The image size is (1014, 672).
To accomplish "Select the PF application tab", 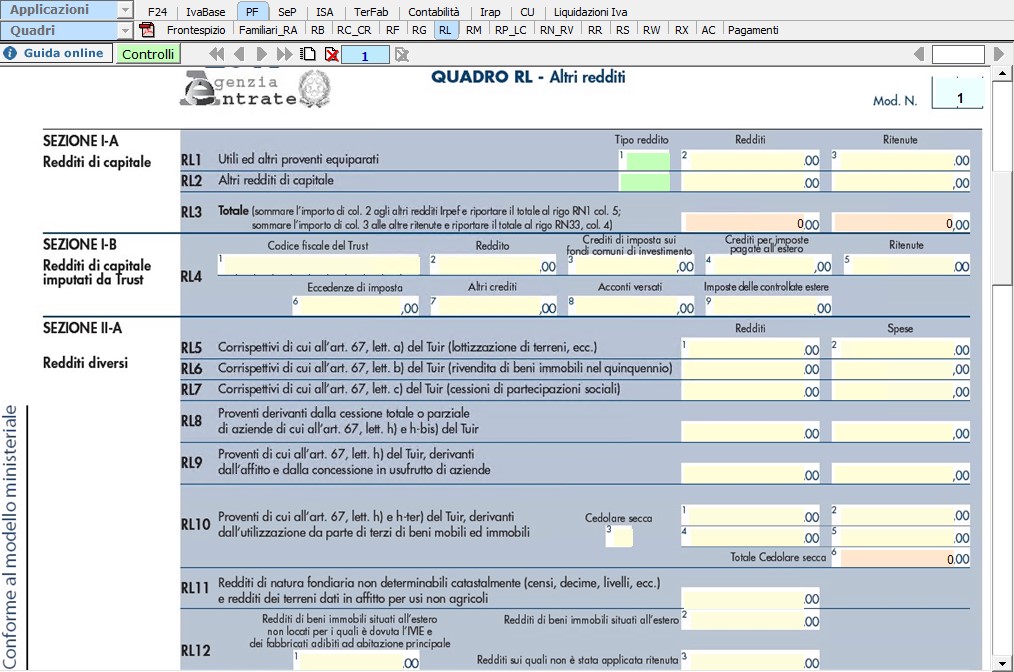I will point(252,12).
